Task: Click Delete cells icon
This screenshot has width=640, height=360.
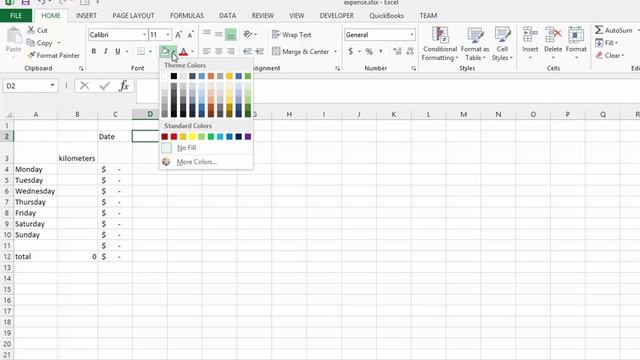Action: point(553,35)
